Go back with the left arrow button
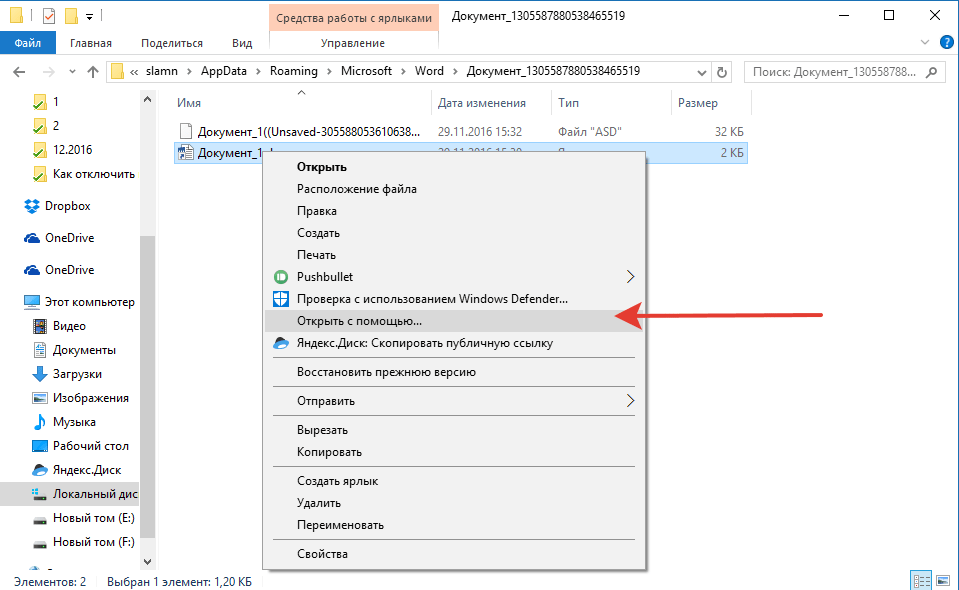The image size is (959, 590). [19, 72]
